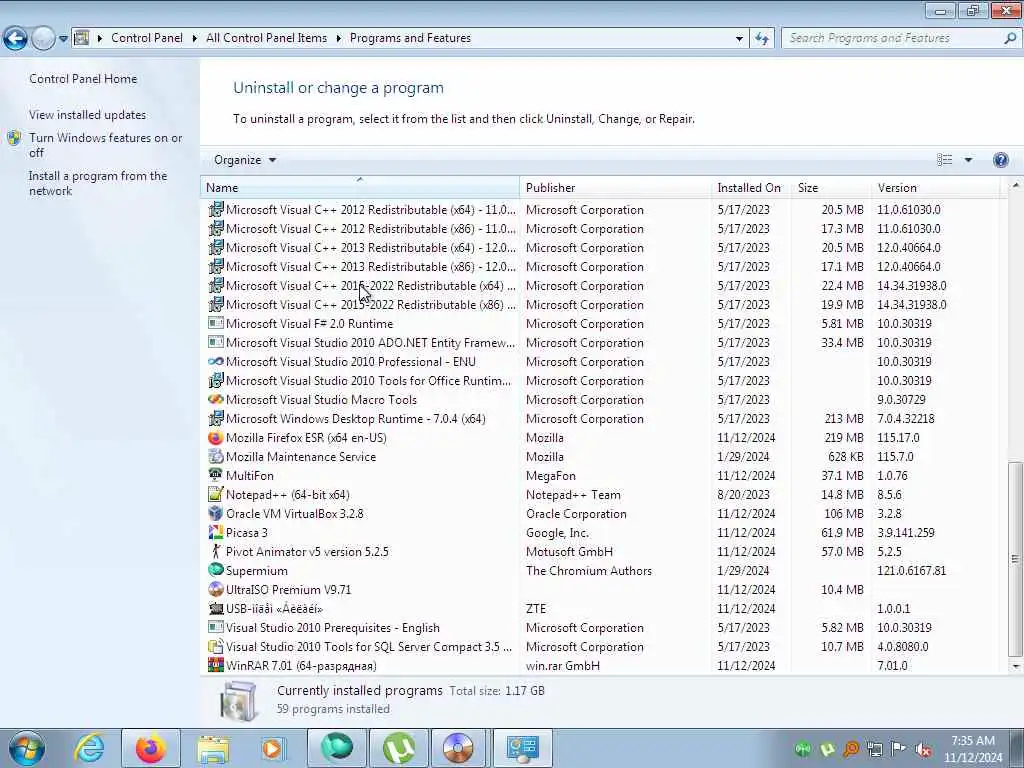Click the Pivot Animator stick figure icon
Image resolution: width=1024 pixels, height=768 pixels.
[216, 551]
